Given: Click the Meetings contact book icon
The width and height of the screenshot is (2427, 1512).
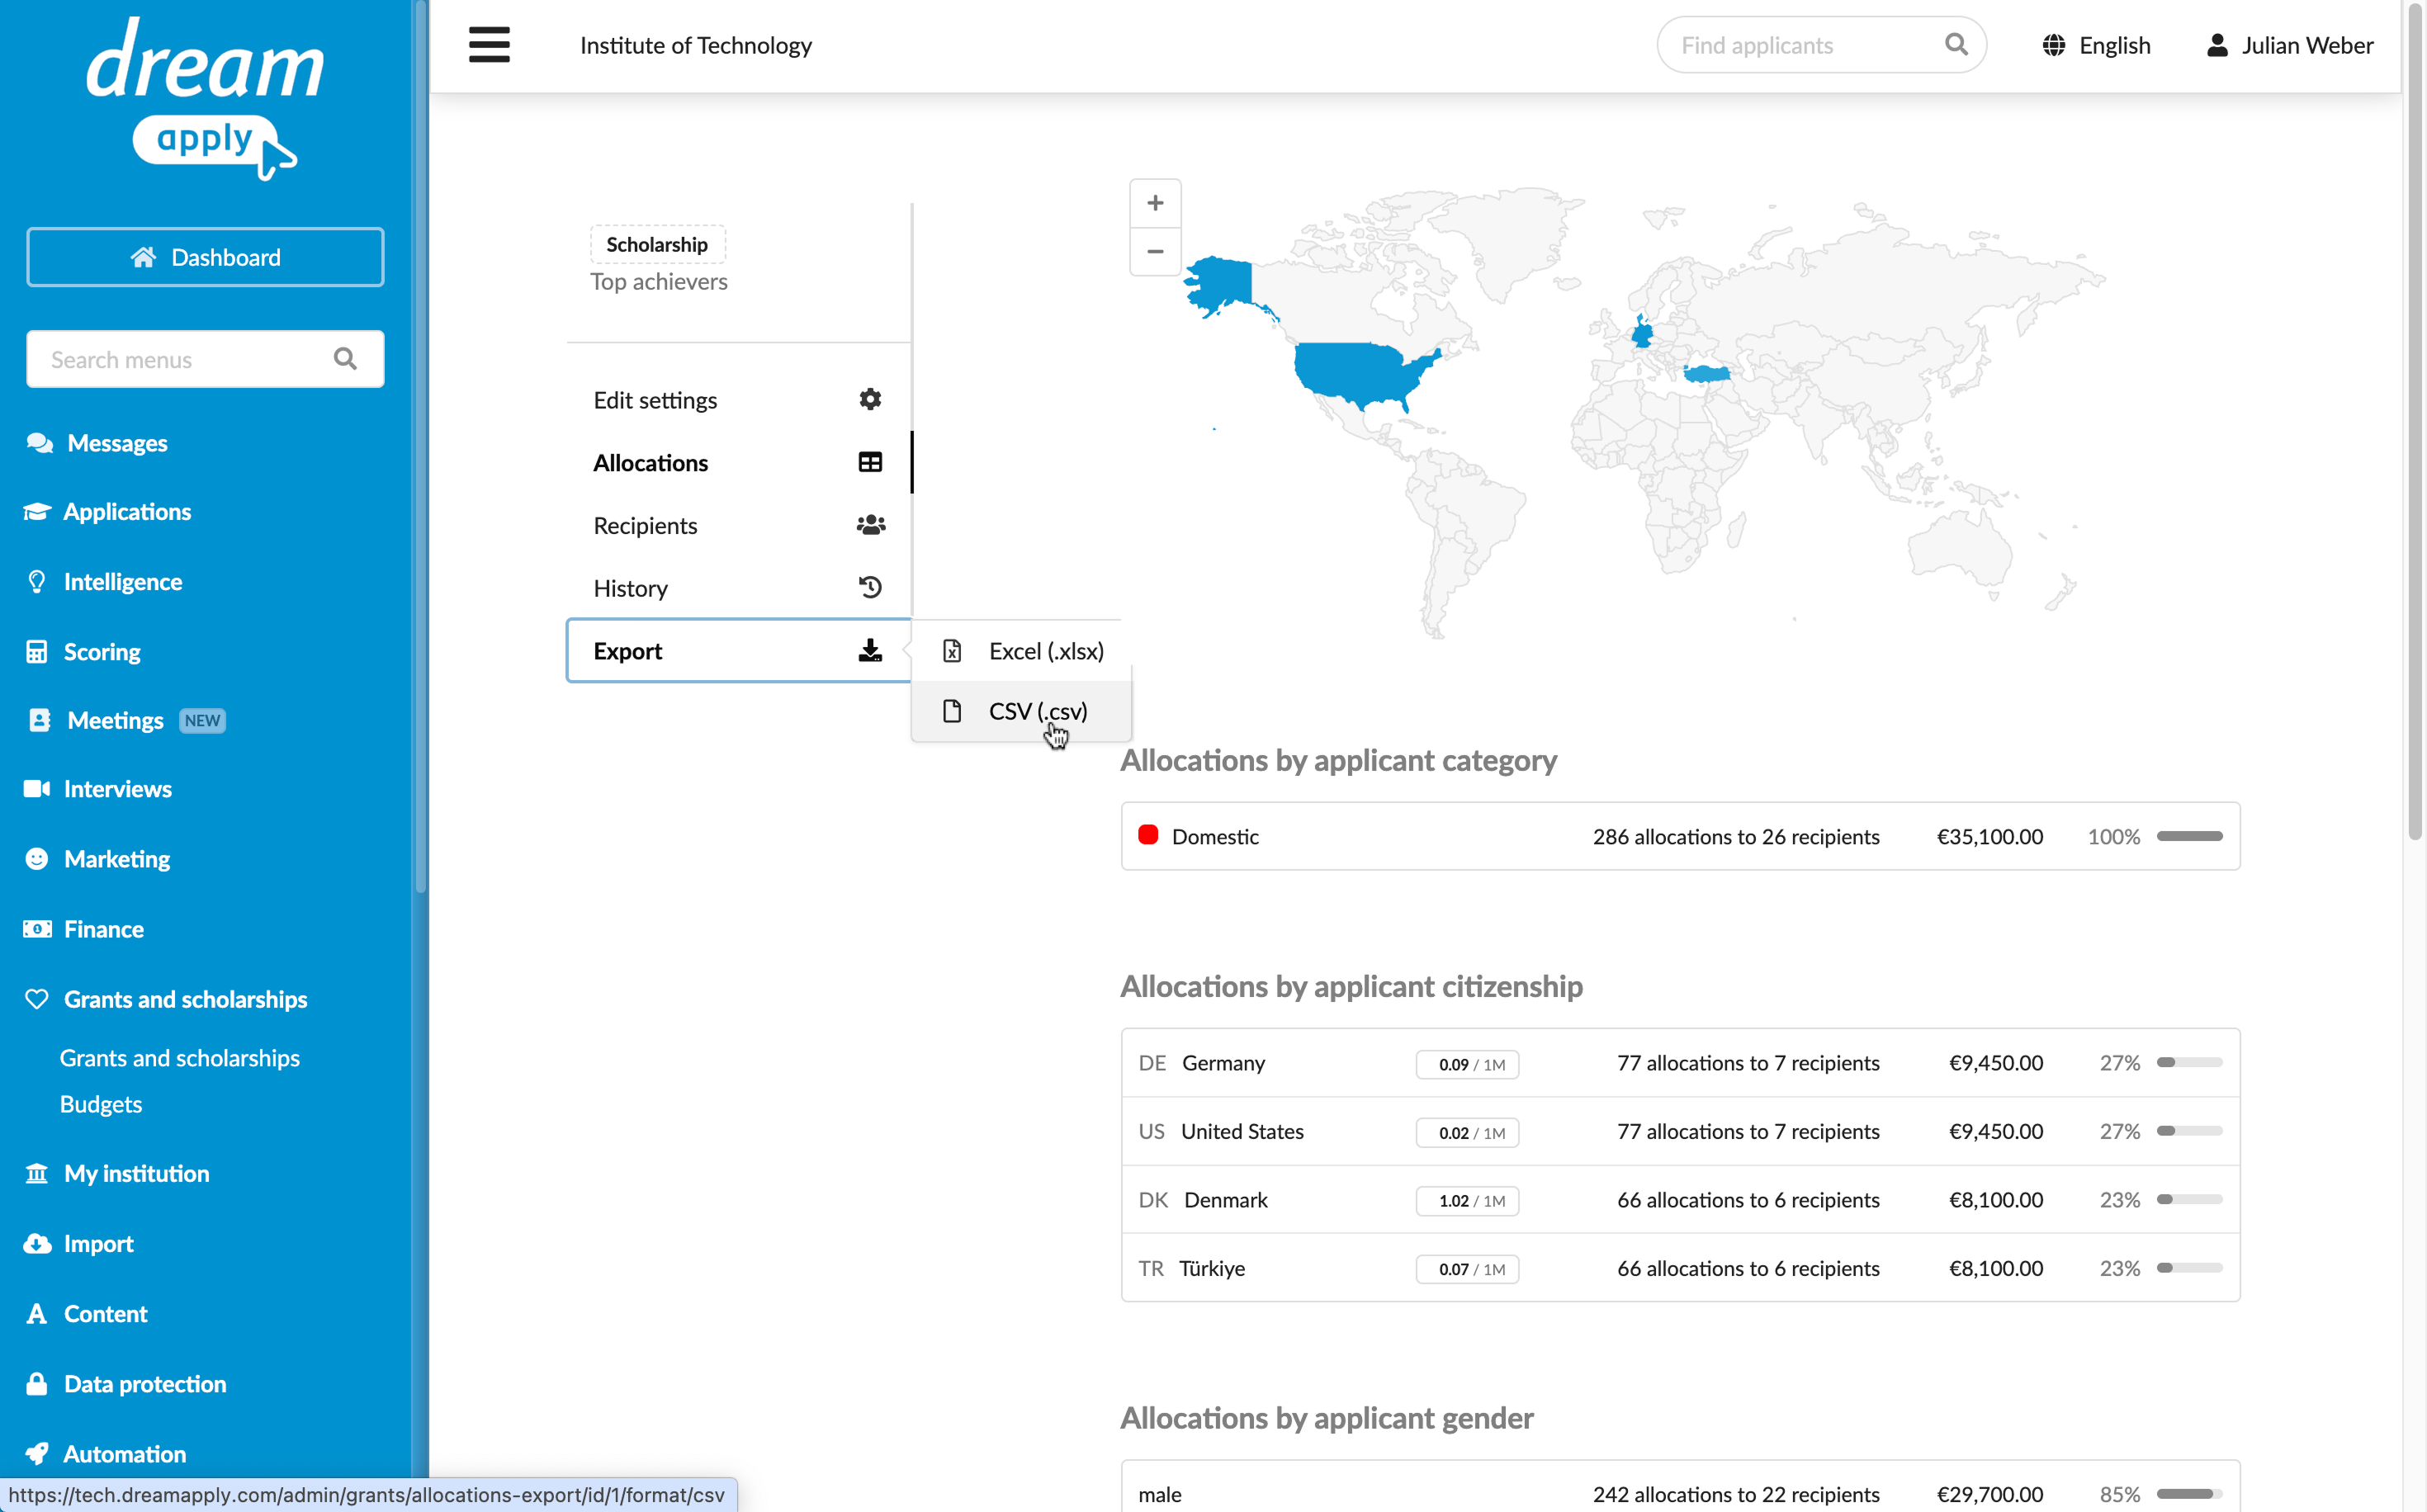Looking at the screenshot, I should click(x=39, y=720).
